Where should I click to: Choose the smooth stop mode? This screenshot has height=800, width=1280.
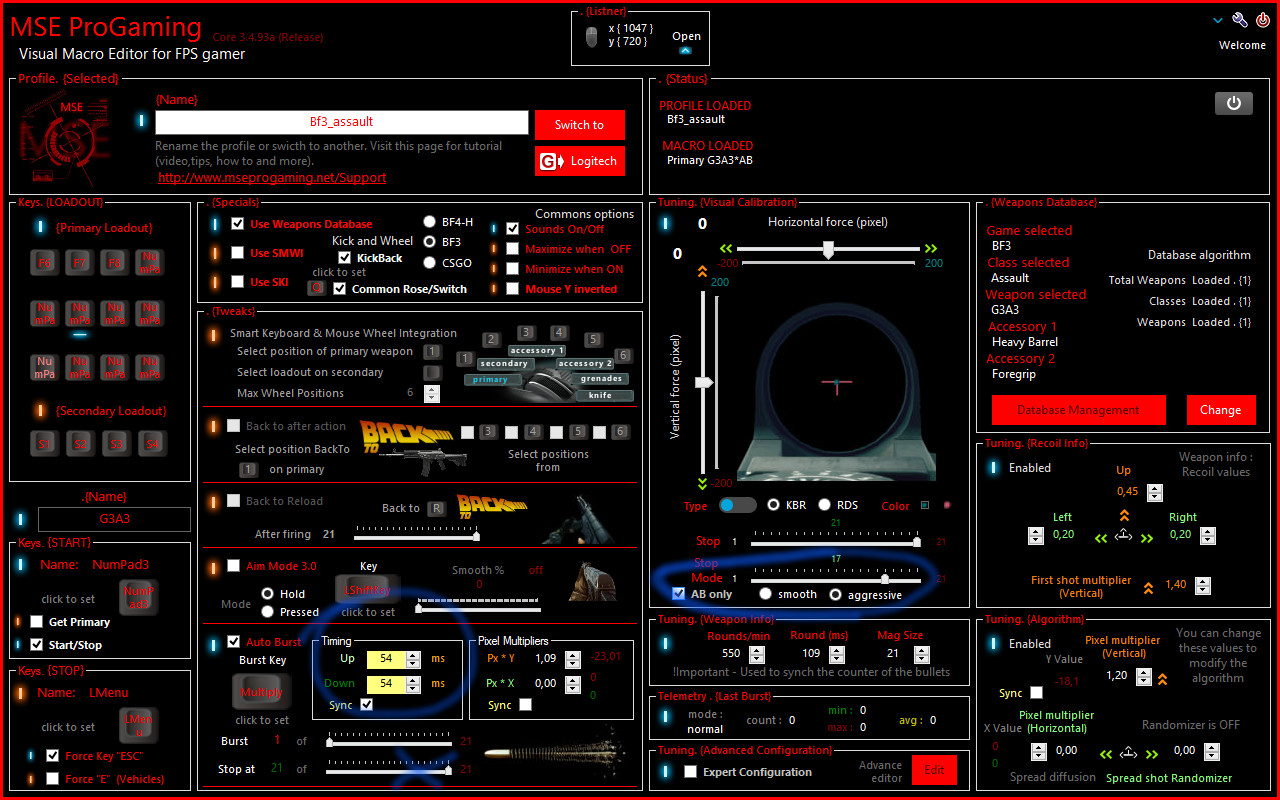click(765, 595)
